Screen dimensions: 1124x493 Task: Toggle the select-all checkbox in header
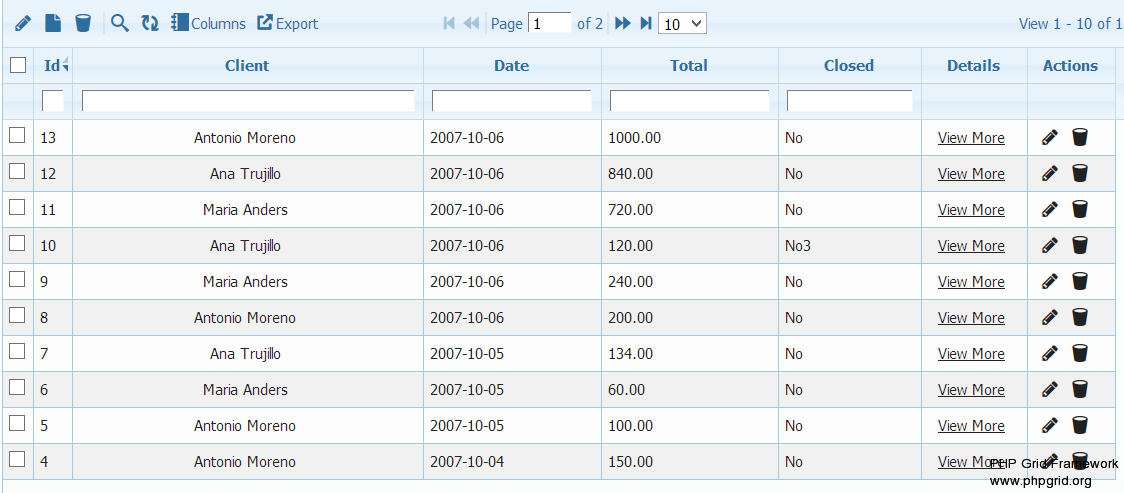tap(18, 65)
